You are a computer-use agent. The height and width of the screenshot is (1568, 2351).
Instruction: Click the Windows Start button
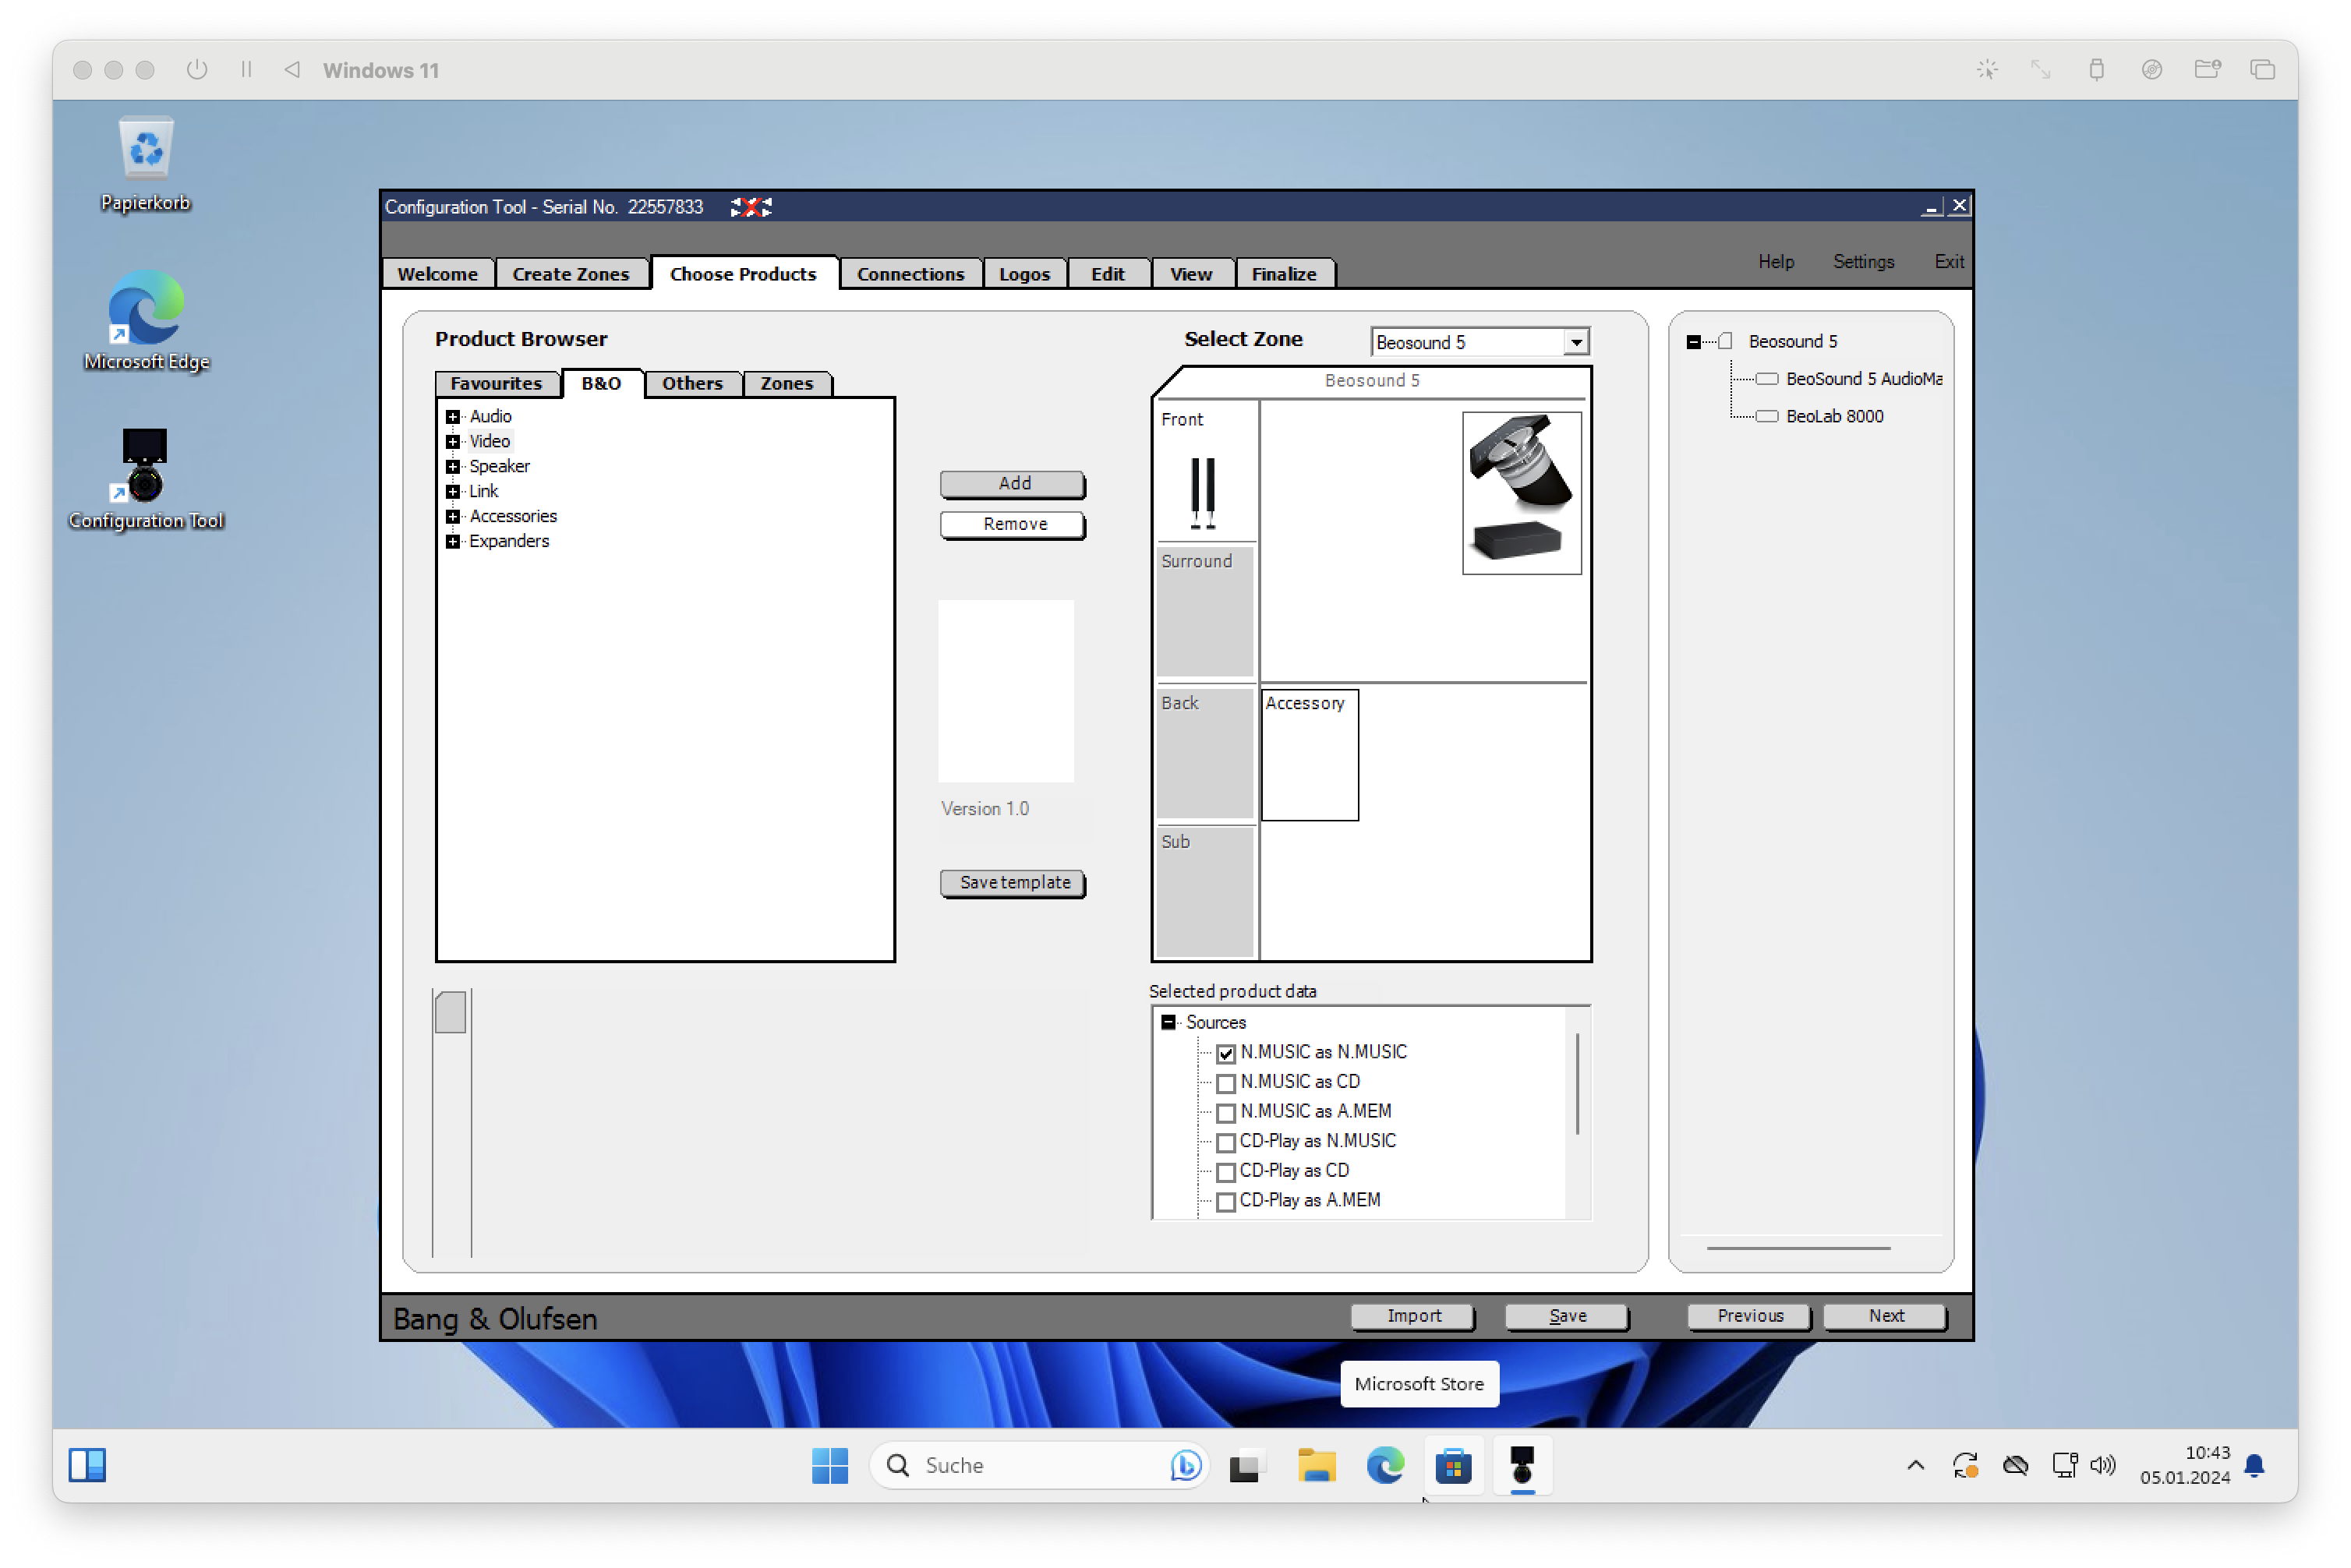830,1465
